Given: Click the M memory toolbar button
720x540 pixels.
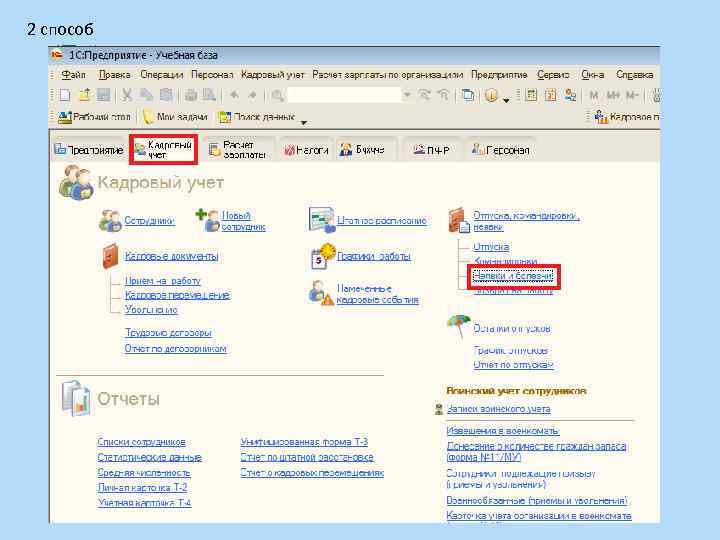Looking at the screenshot, I should click(x=594, y=95).
